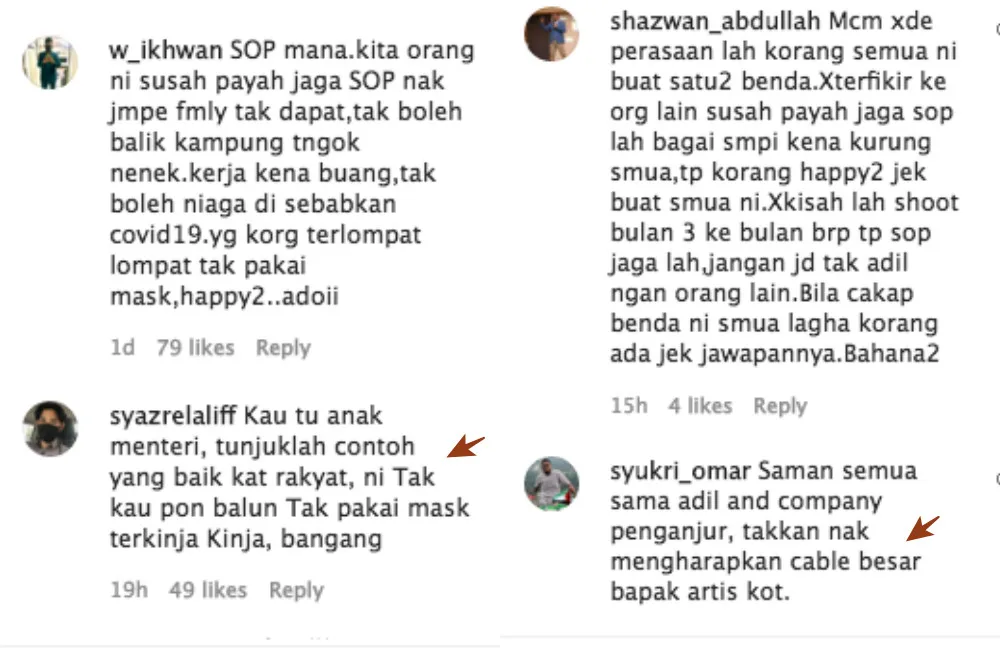Viewport: 1000px width, 650px height.
Task: View the 49 likes list
Action: coord(208,590)
